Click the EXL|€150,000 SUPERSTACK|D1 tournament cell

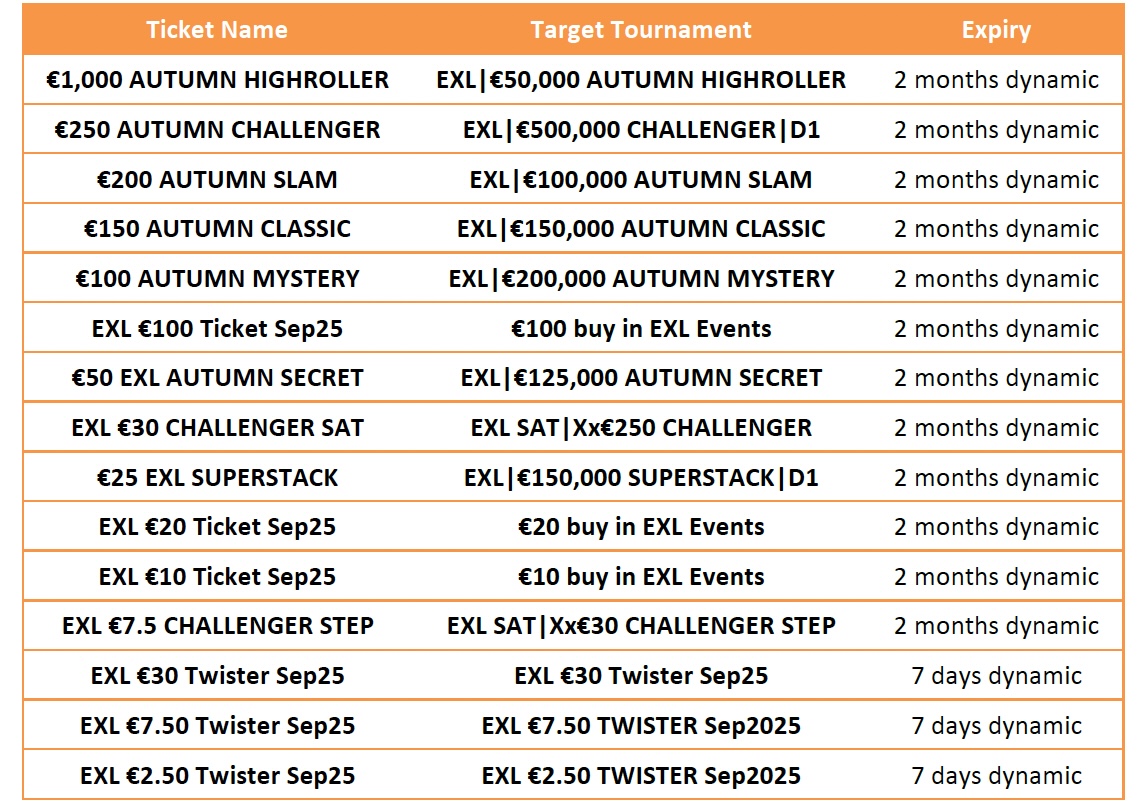point(640,477)
